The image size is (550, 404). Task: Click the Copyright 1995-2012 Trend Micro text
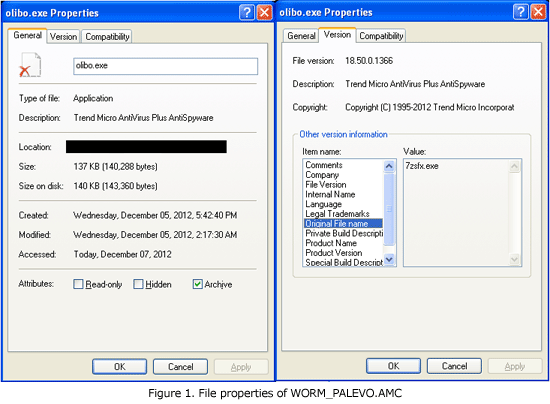429,107
